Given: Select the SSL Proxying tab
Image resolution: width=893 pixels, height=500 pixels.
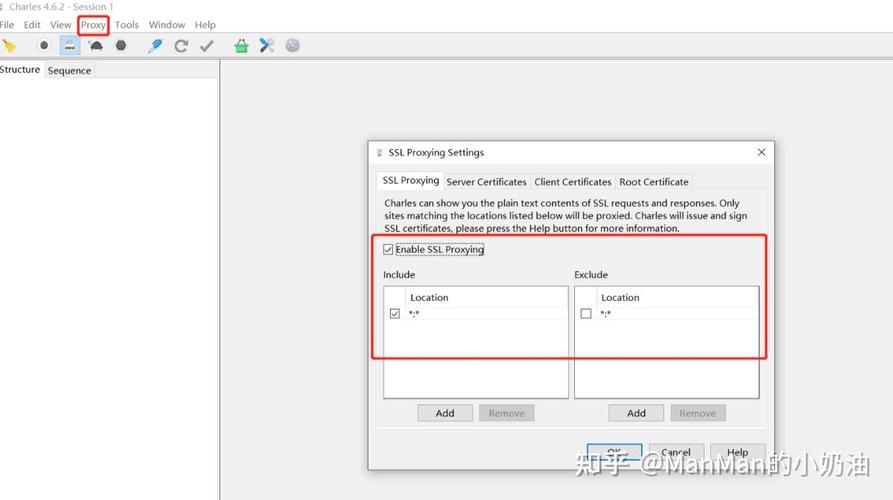Looking at the screenshot, I should coord(411,181).
